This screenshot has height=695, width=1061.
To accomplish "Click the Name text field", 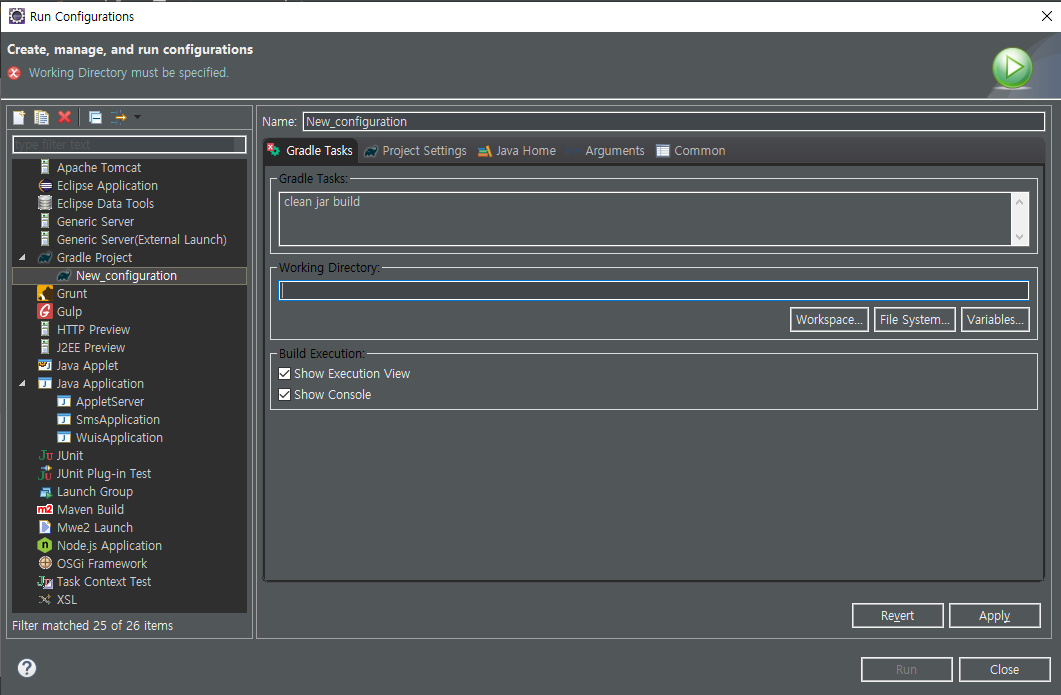I will click(673, 122).
